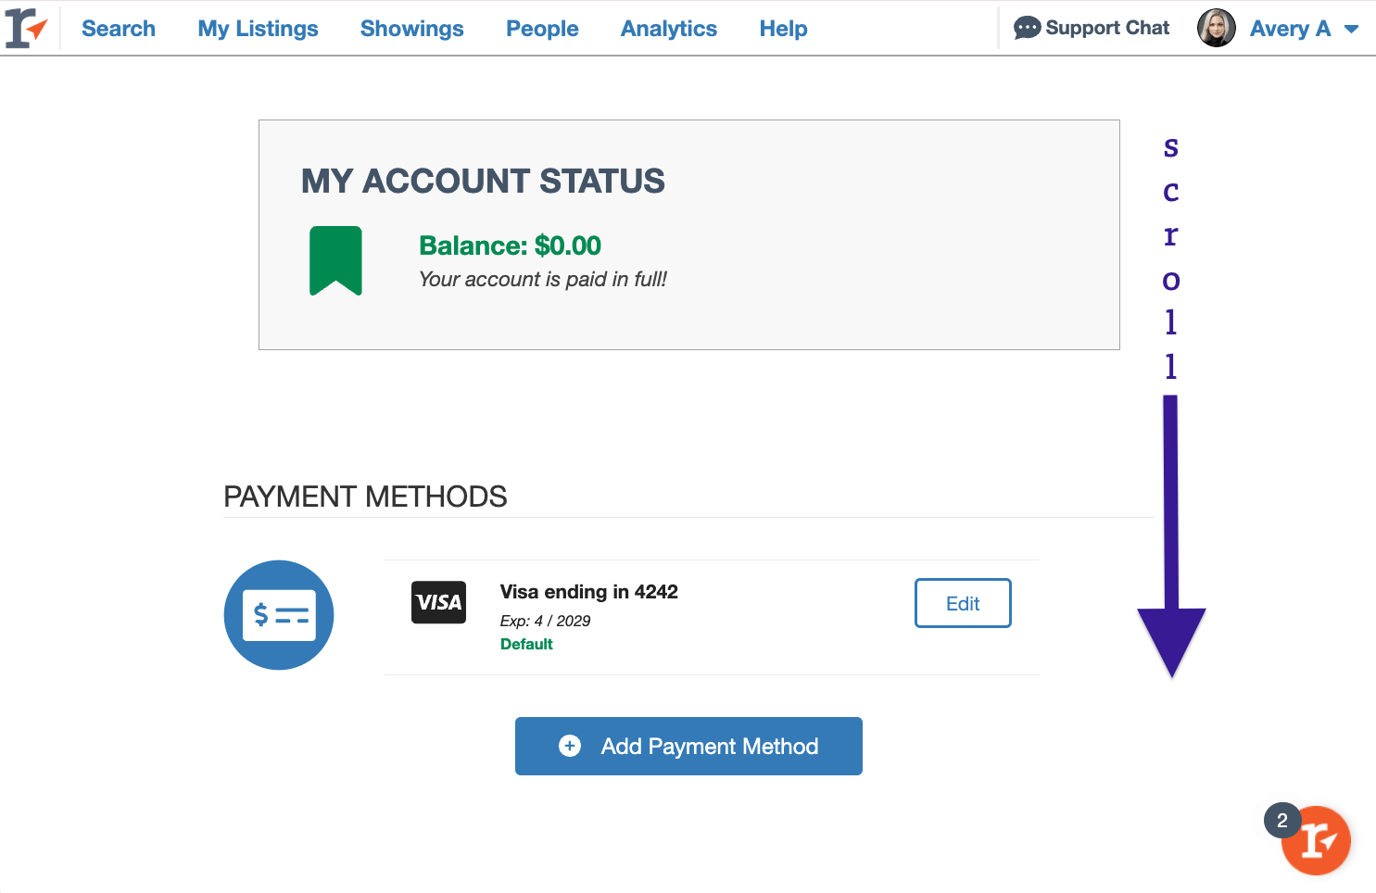Expand the user menu caret beside Avery A
This screenshot has height=893, width=1376.
[1351, 29]
